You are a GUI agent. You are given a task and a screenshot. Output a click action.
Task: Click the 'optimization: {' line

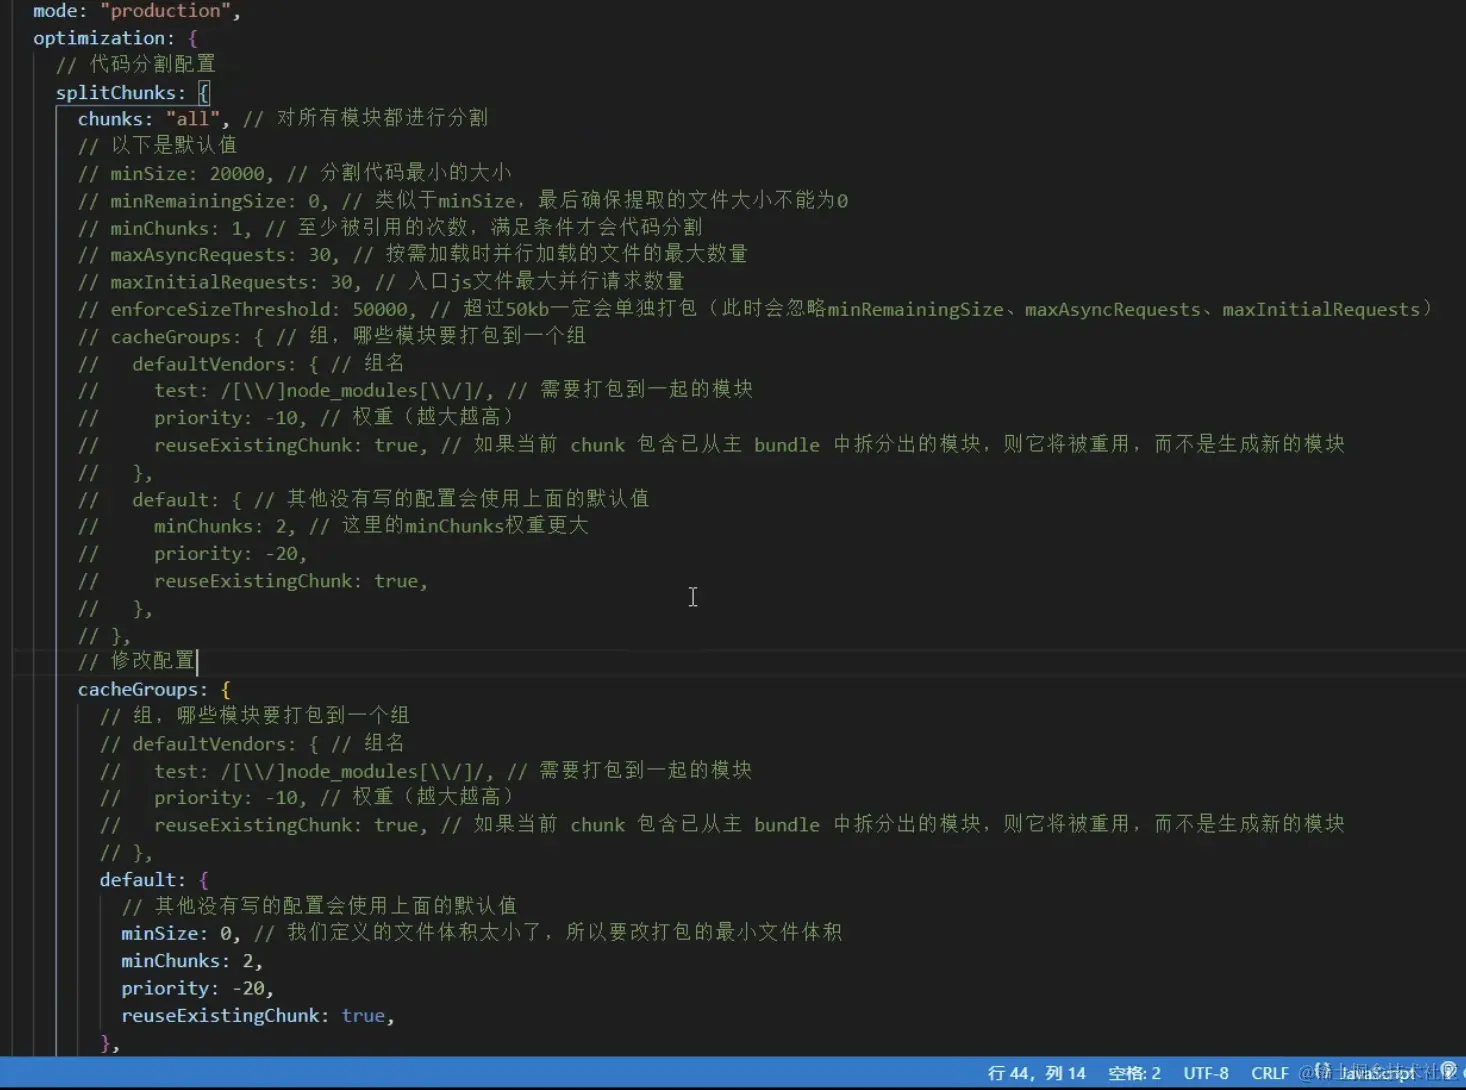pyautogui.click(x=115, y=38)
